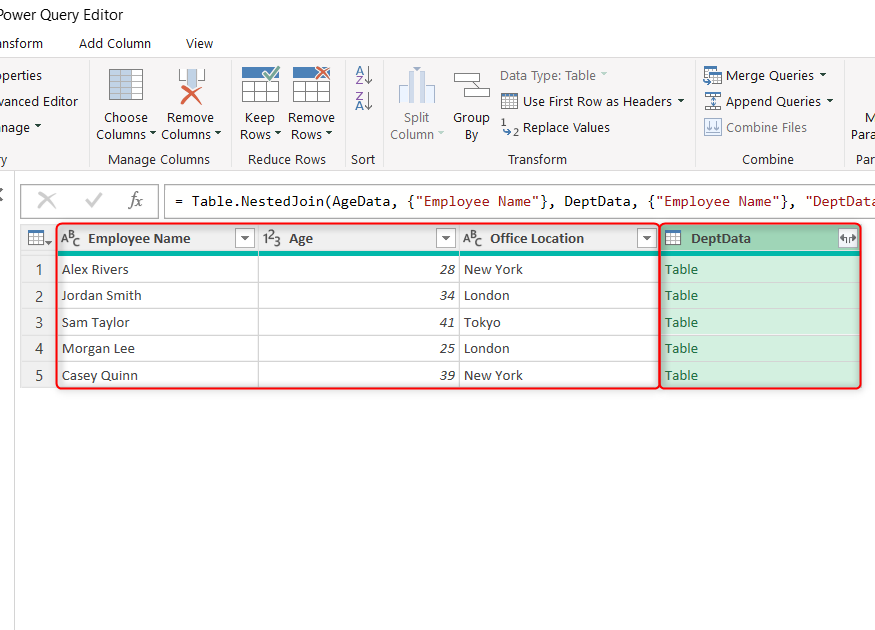Select the Age cell showing 41

click(x=359, y=323)
